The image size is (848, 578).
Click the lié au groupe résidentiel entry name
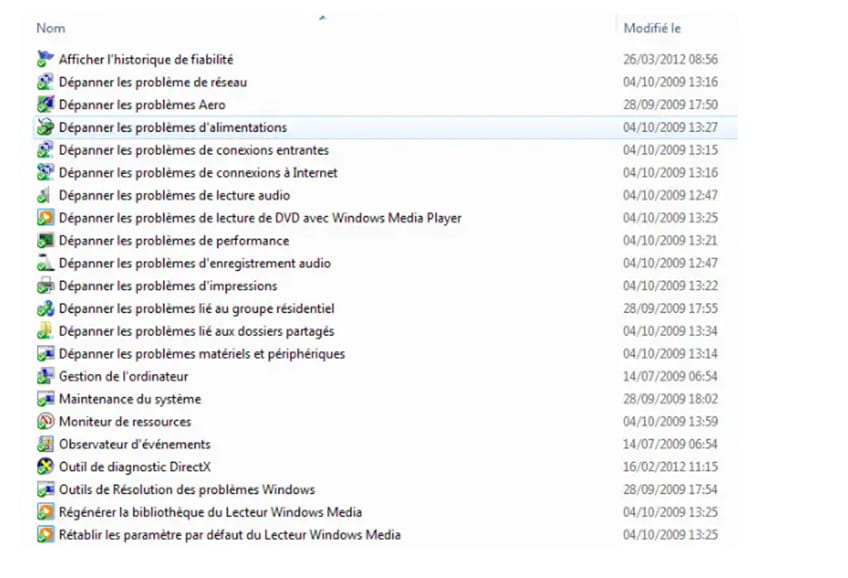pos(196,309)
